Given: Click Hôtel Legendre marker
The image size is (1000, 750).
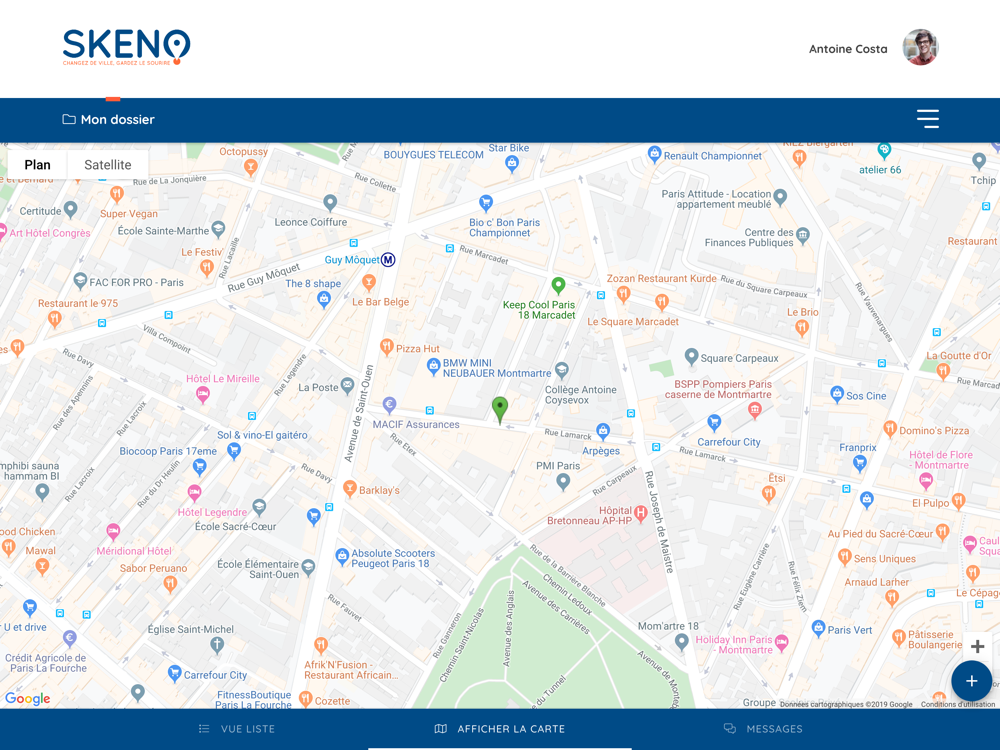Looking at the screenshot, I should pyautogui.click(x=195, y=493).
